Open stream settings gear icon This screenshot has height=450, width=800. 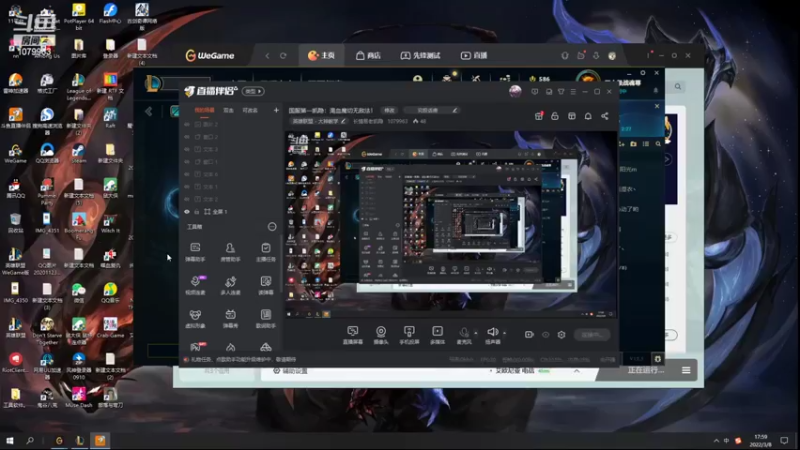pos(561,335)
